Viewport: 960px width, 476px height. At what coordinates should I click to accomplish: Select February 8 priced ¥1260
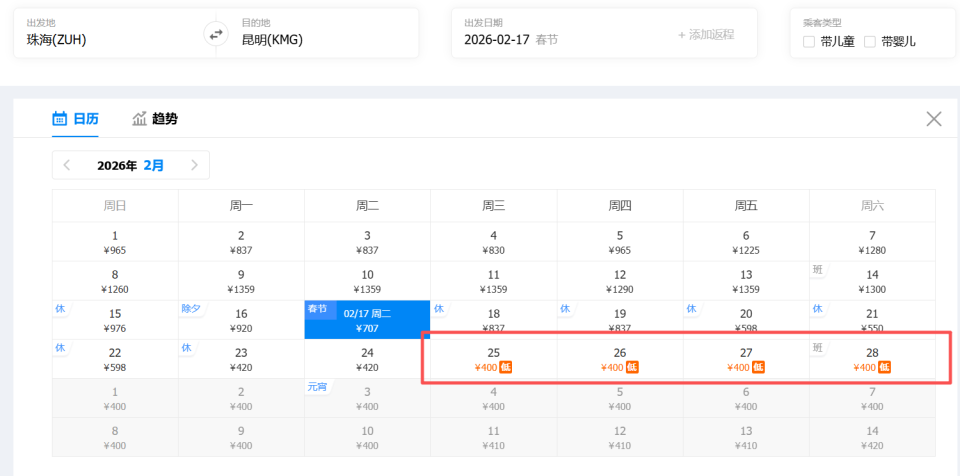(x=115, y=281)
